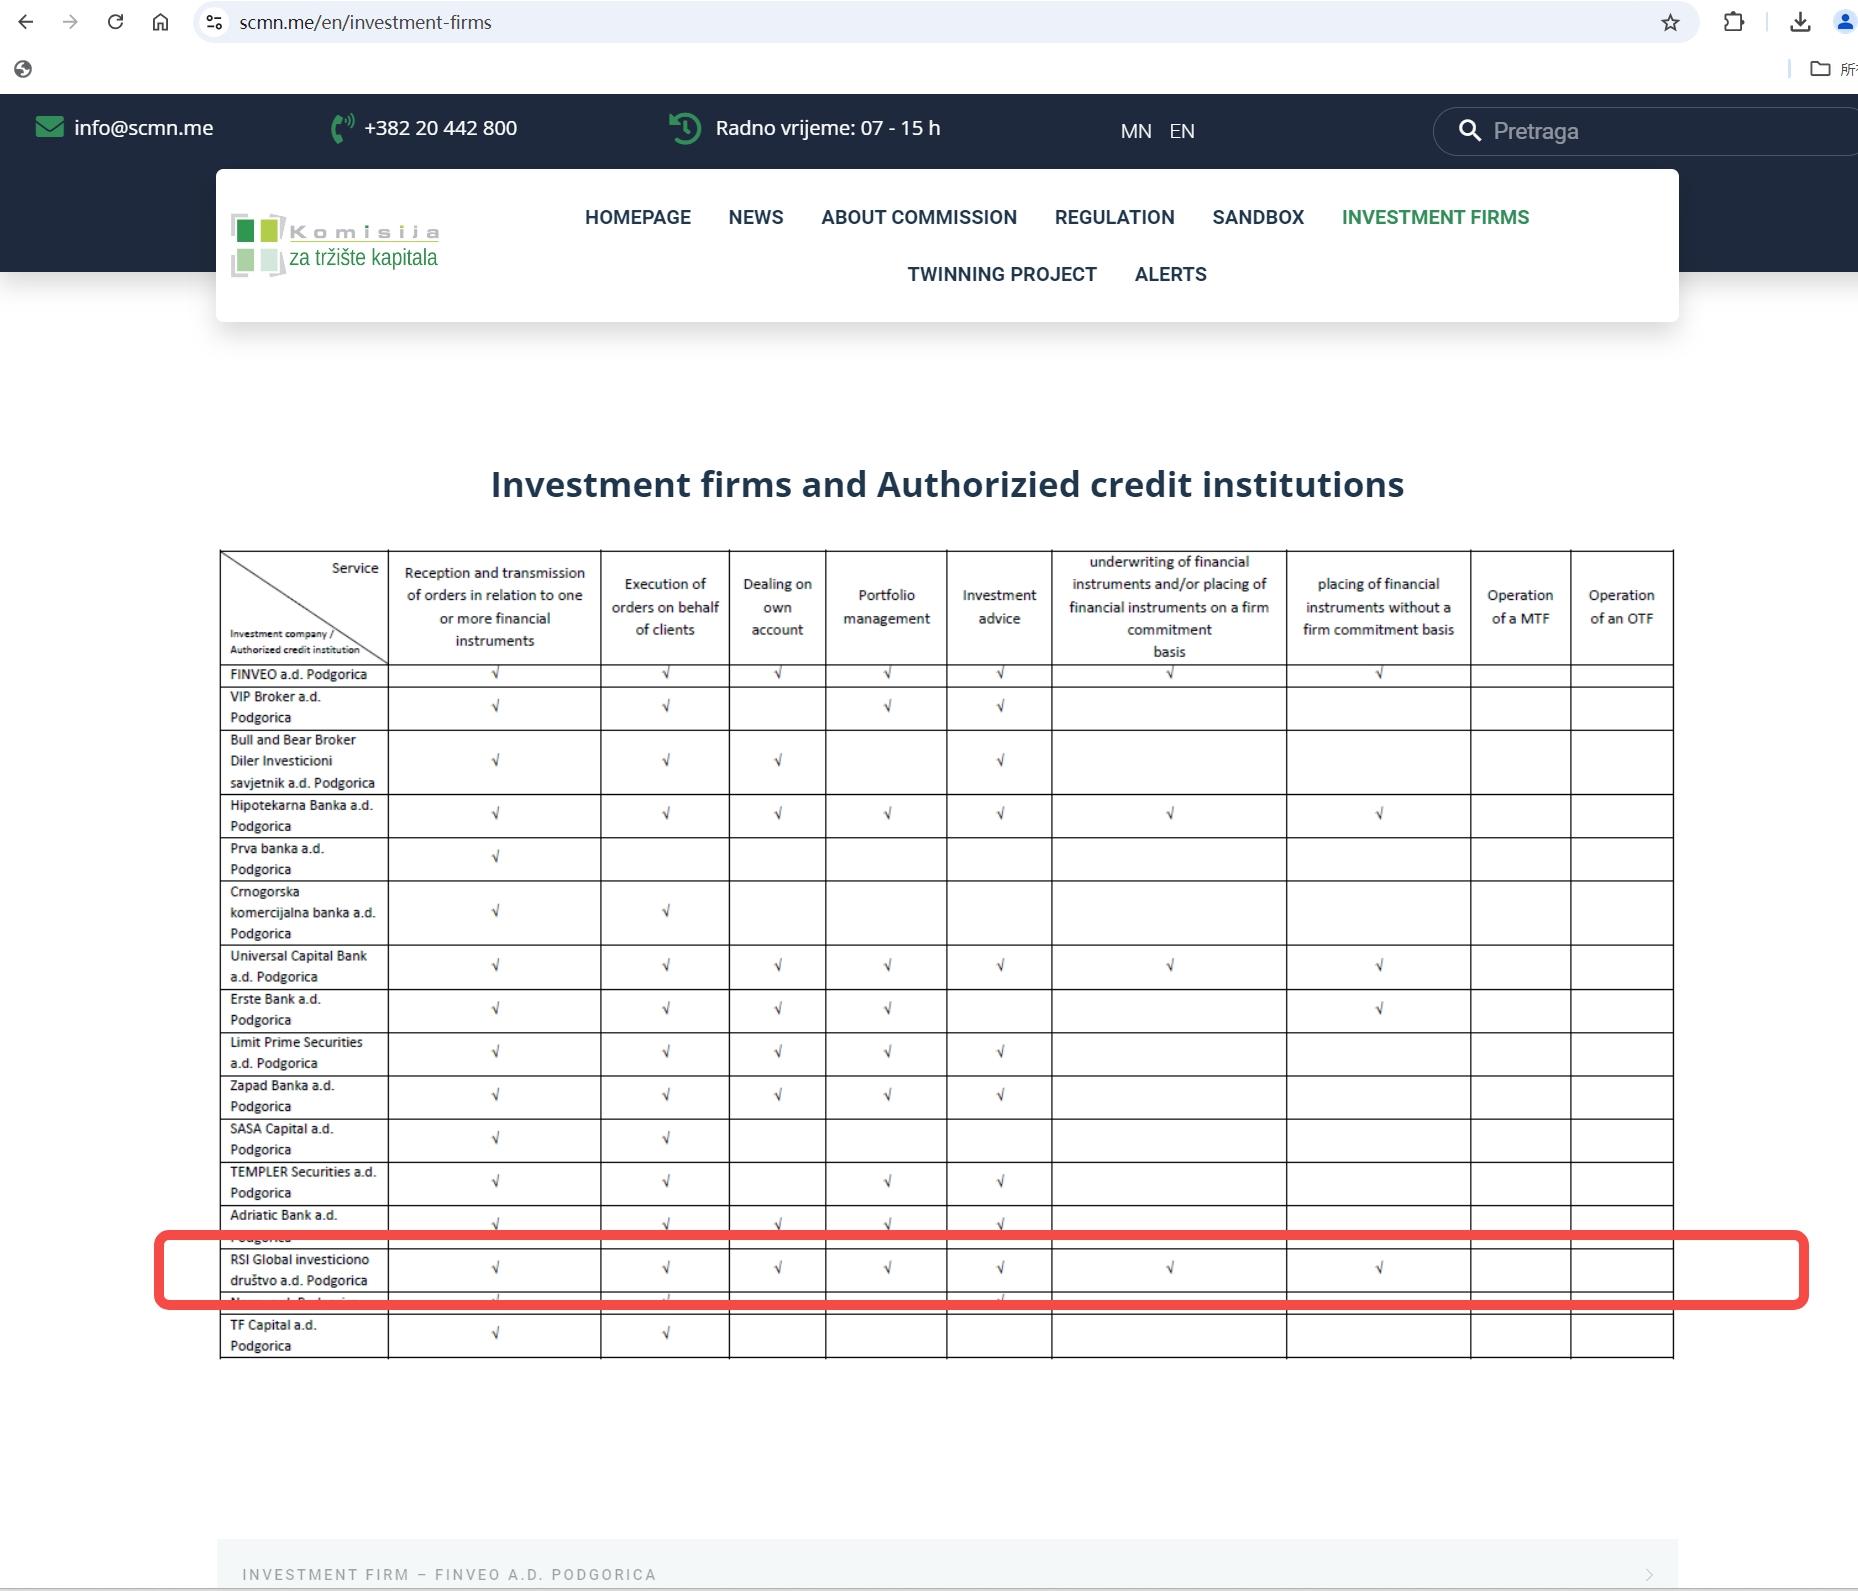Image resolution: width=1858 pixels, height=1591 pixels.
Task: Call +382 20 442 800 link
Action: click(x=440, y=128)
